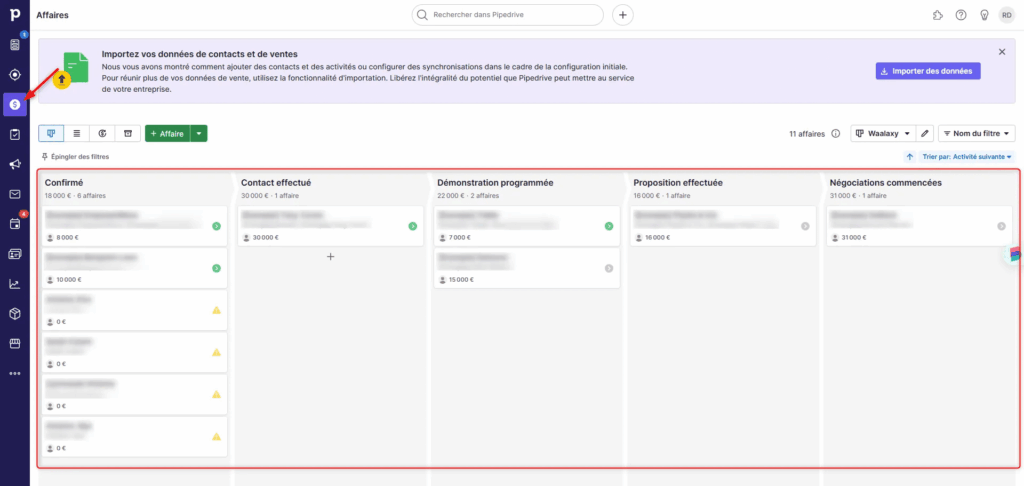Open the Products box sidebar icon
The width and height of the screenshot is (1024, 486).
[x=14, y=314]
